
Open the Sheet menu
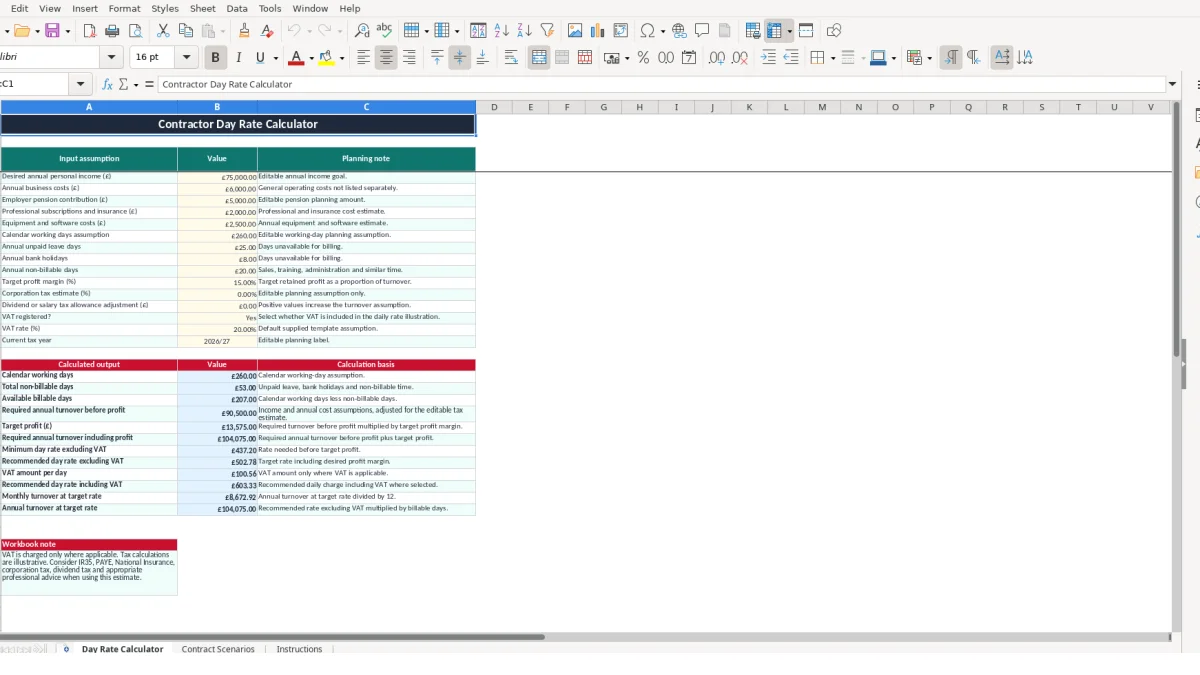203,8
